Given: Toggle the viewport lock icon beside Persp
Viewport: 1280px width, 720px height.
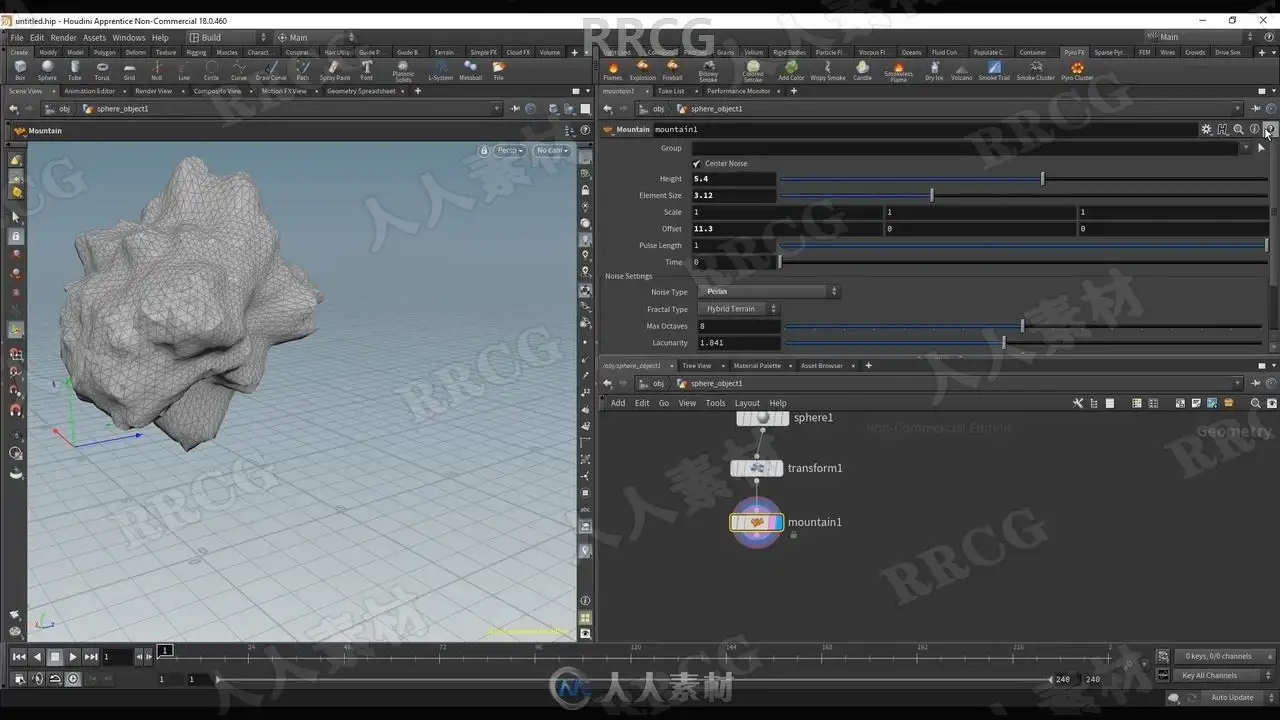Looking at the screenshot, I should (x=484, y=151).
